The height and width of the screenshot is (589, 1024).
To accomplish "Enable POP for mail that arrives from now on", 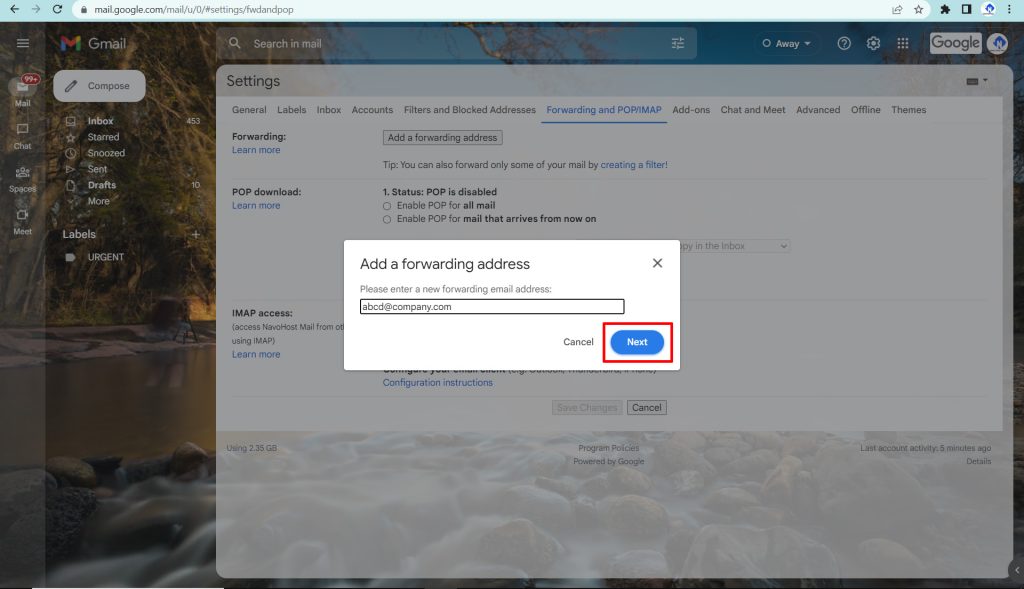I will click(387, 218).
